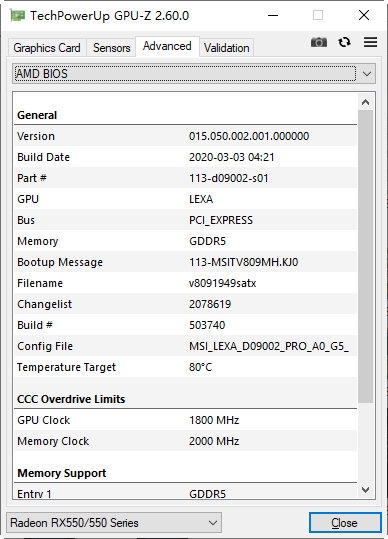Minimize the GPU-Z window

(273, 15)
